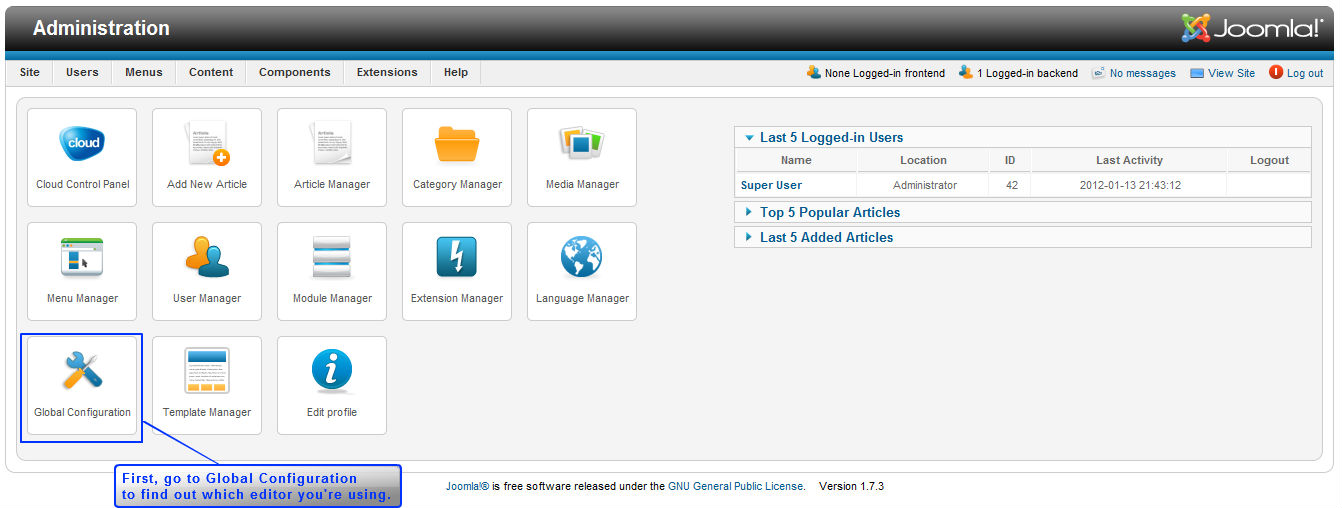Click the 2012-01-13 21:43:12 activity cell

pos(1129,185)
